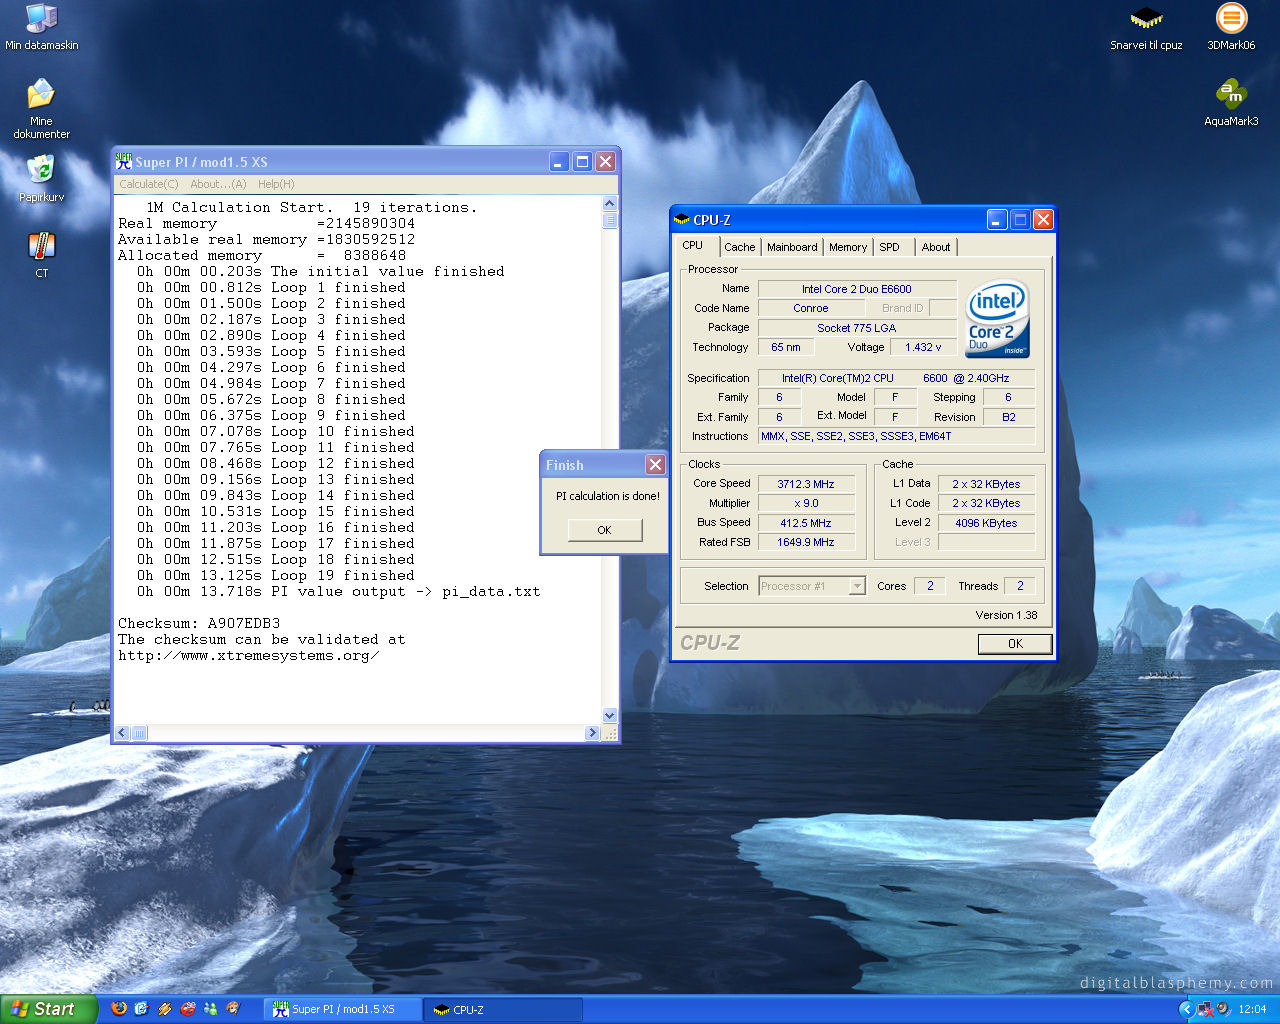
Task: Open the Start menu
Action: coord(48,1009)
